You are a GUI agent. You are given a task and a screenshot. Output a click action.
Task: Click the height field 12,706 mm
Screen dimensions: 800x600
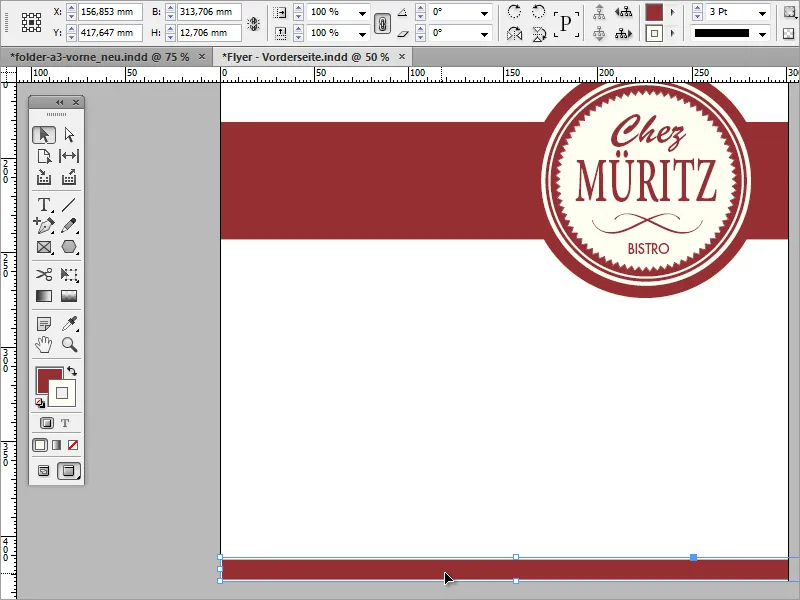tap(209, 33)
